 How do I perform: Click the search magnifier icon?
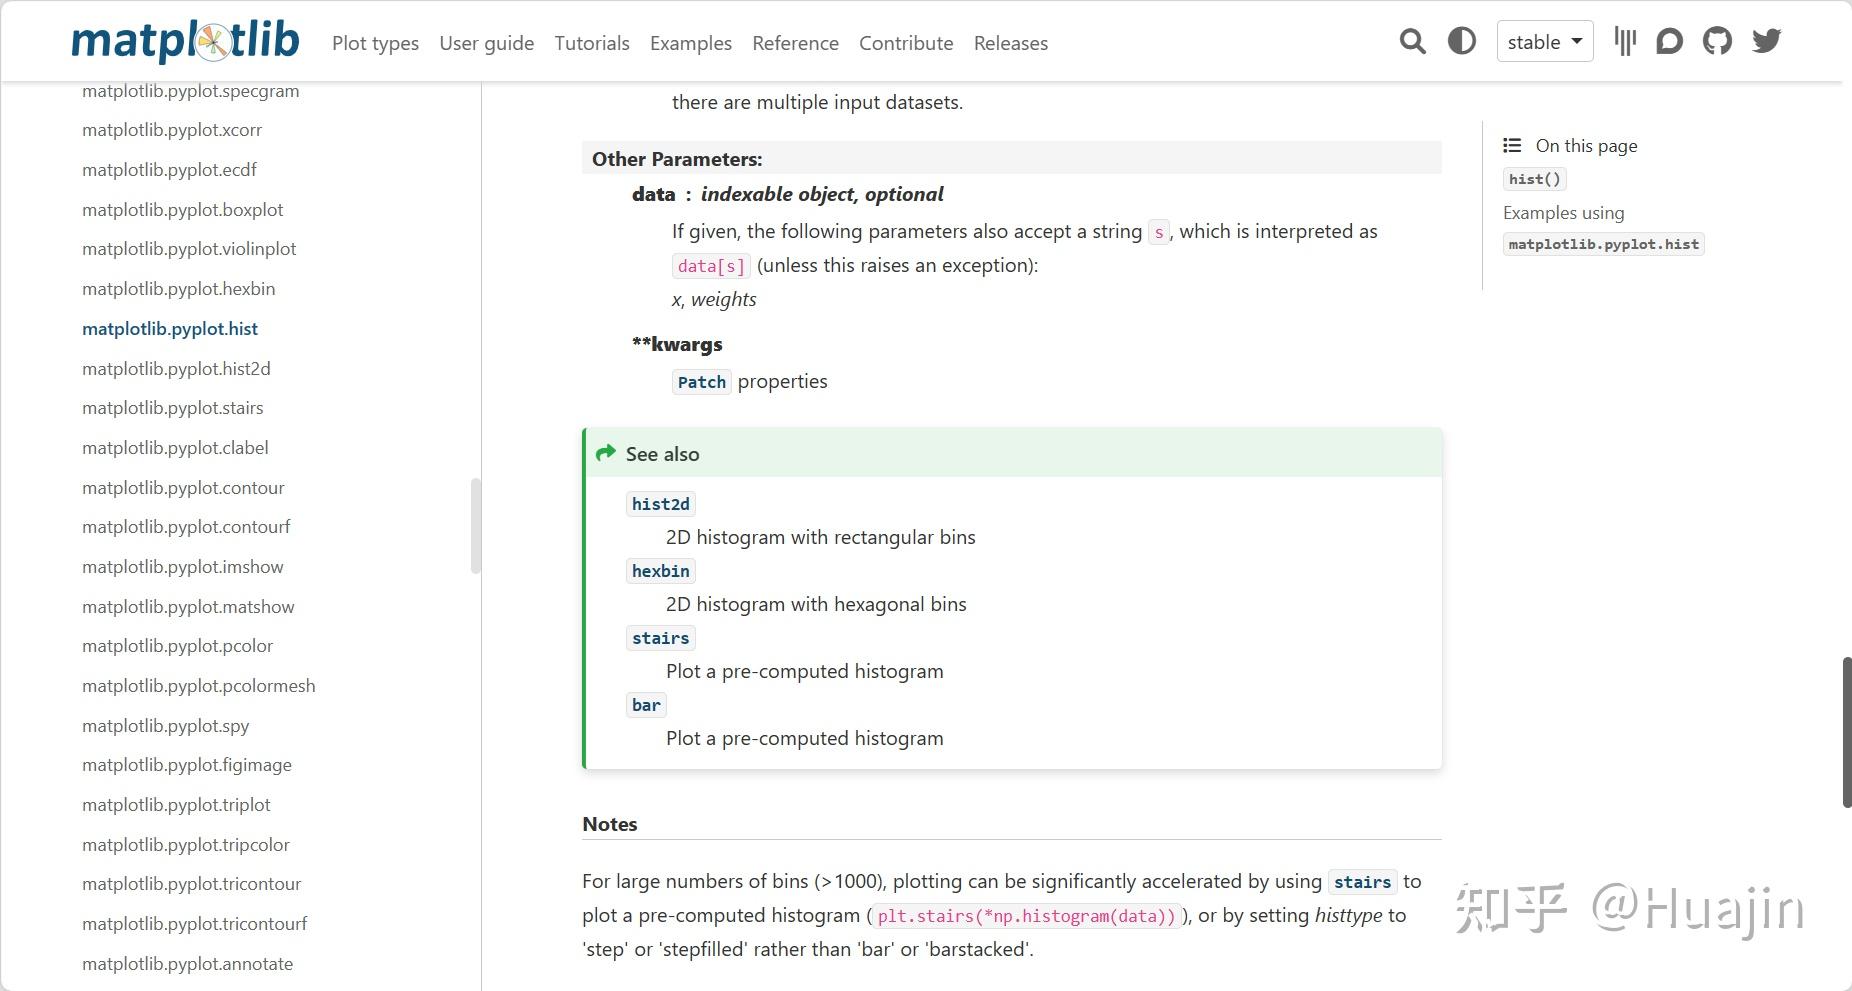coord(1412,42)
